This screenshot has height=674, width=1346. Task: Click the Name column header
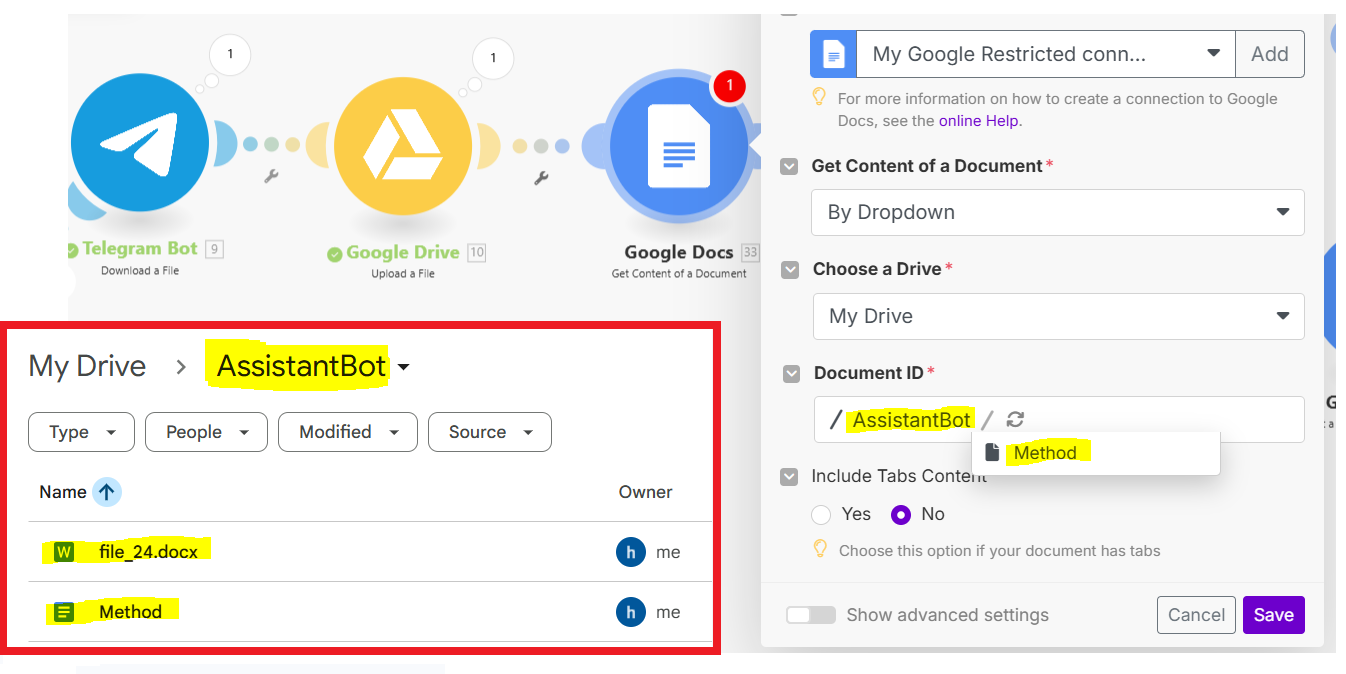tap(63, 492)
